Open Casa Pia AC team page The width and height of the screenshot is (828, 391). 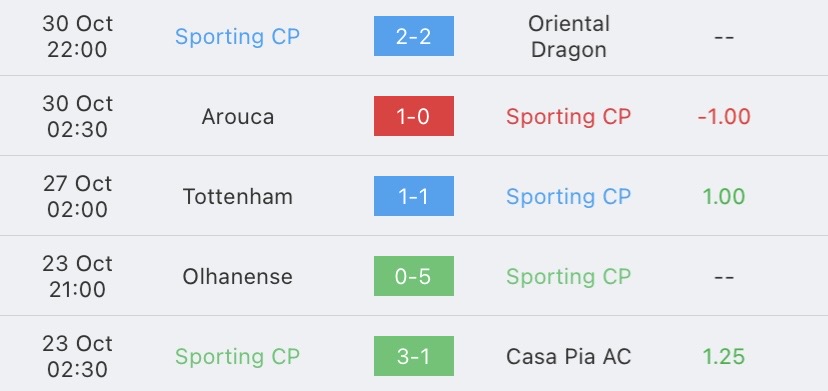pos(569,357)
